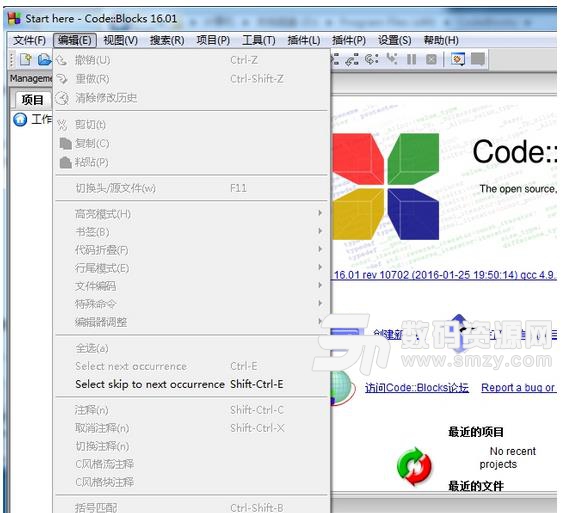Click the Undo arrow icon in the Edit menu

click(x=62, y=60)
